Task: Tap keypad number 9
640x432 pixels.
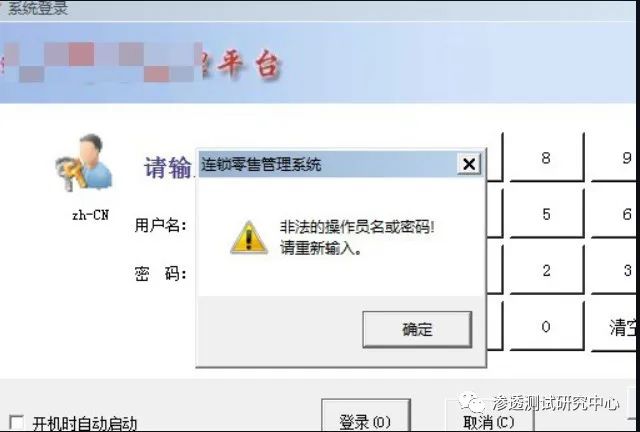Action: 616,157
